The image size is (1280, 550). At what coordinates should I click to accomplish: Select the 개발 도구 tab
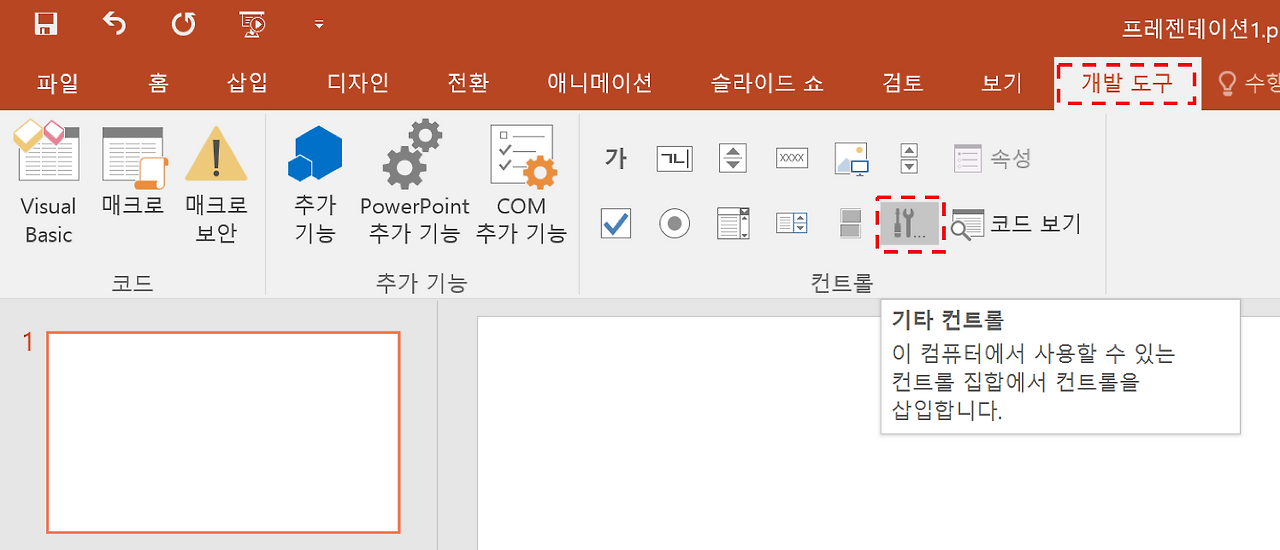point(1127,83)
